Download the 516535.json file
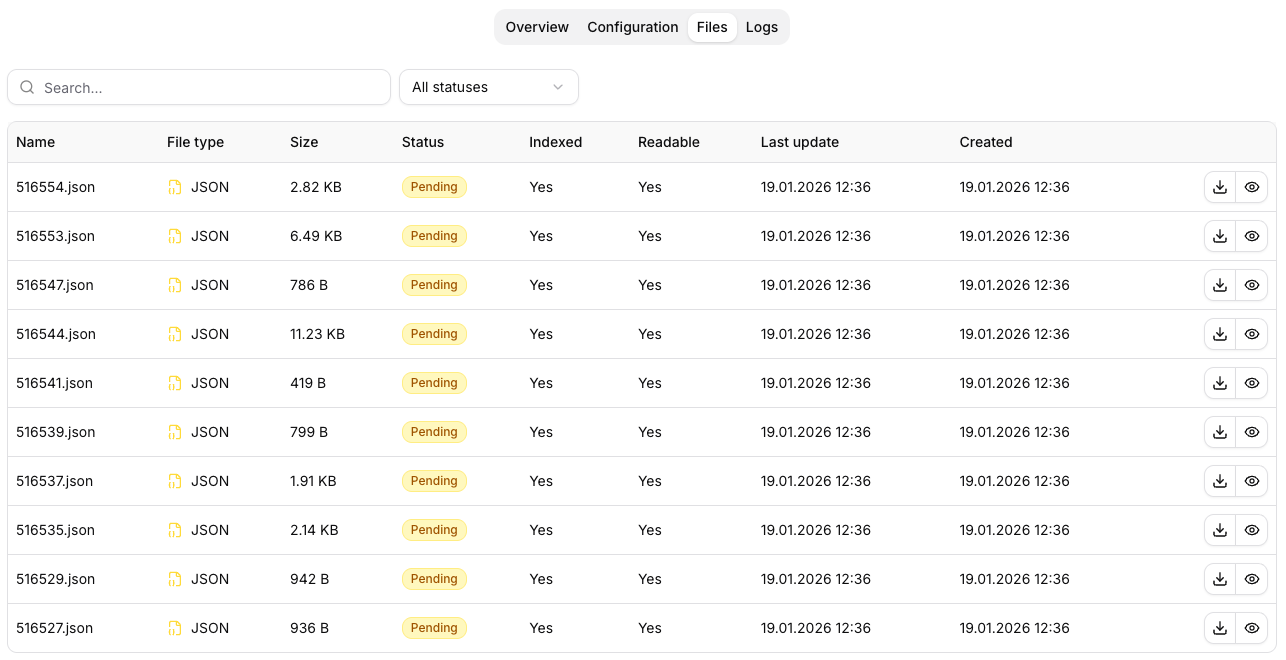This screenshot has height=660, width=1286. (1219, 530)
